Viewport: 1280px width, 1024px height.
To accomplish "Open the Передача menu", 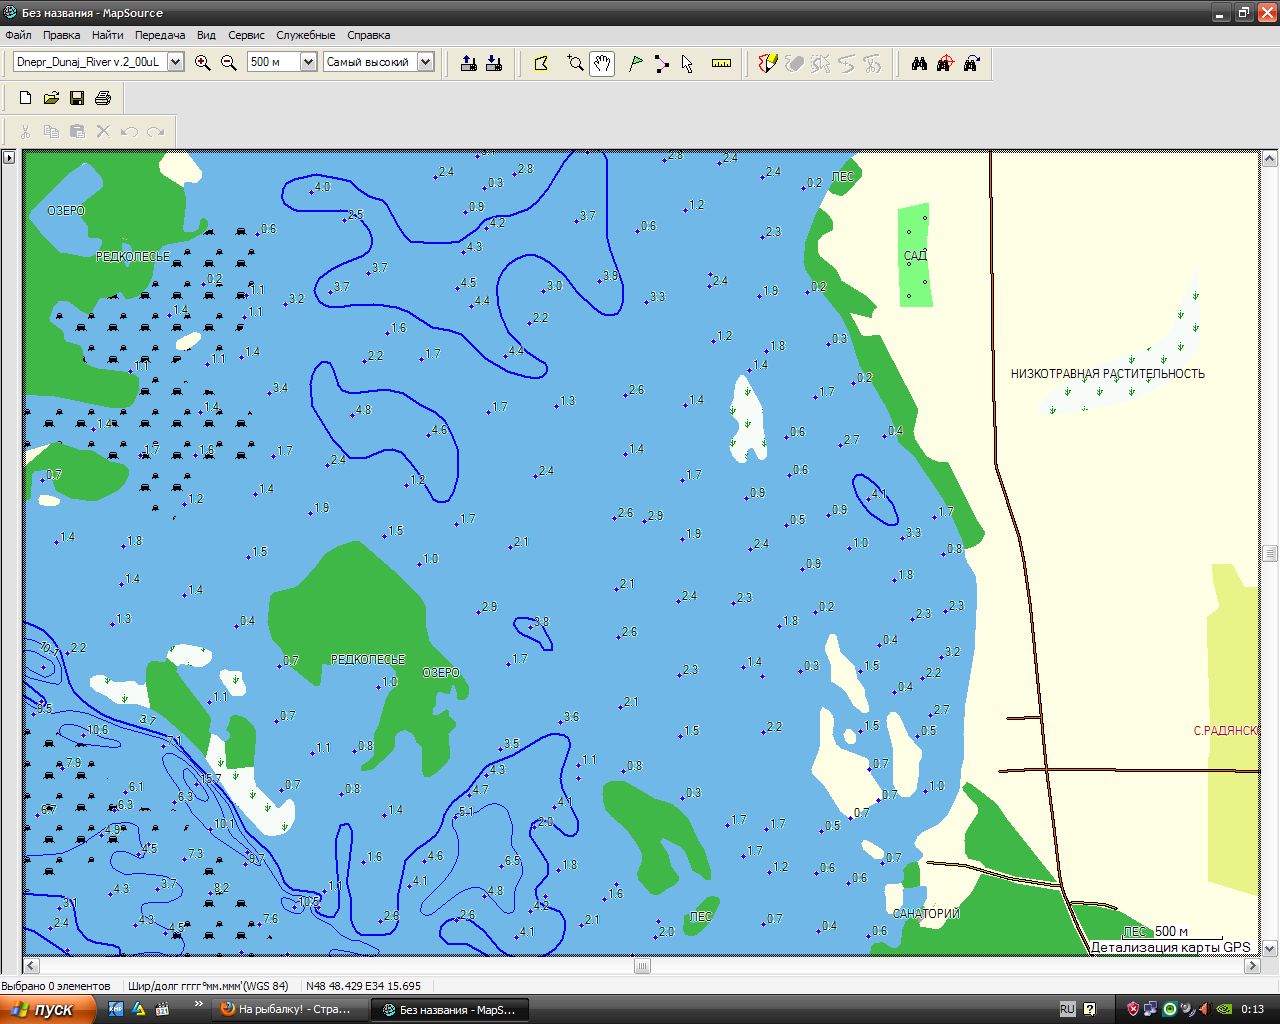I will (x=160, y=35).
